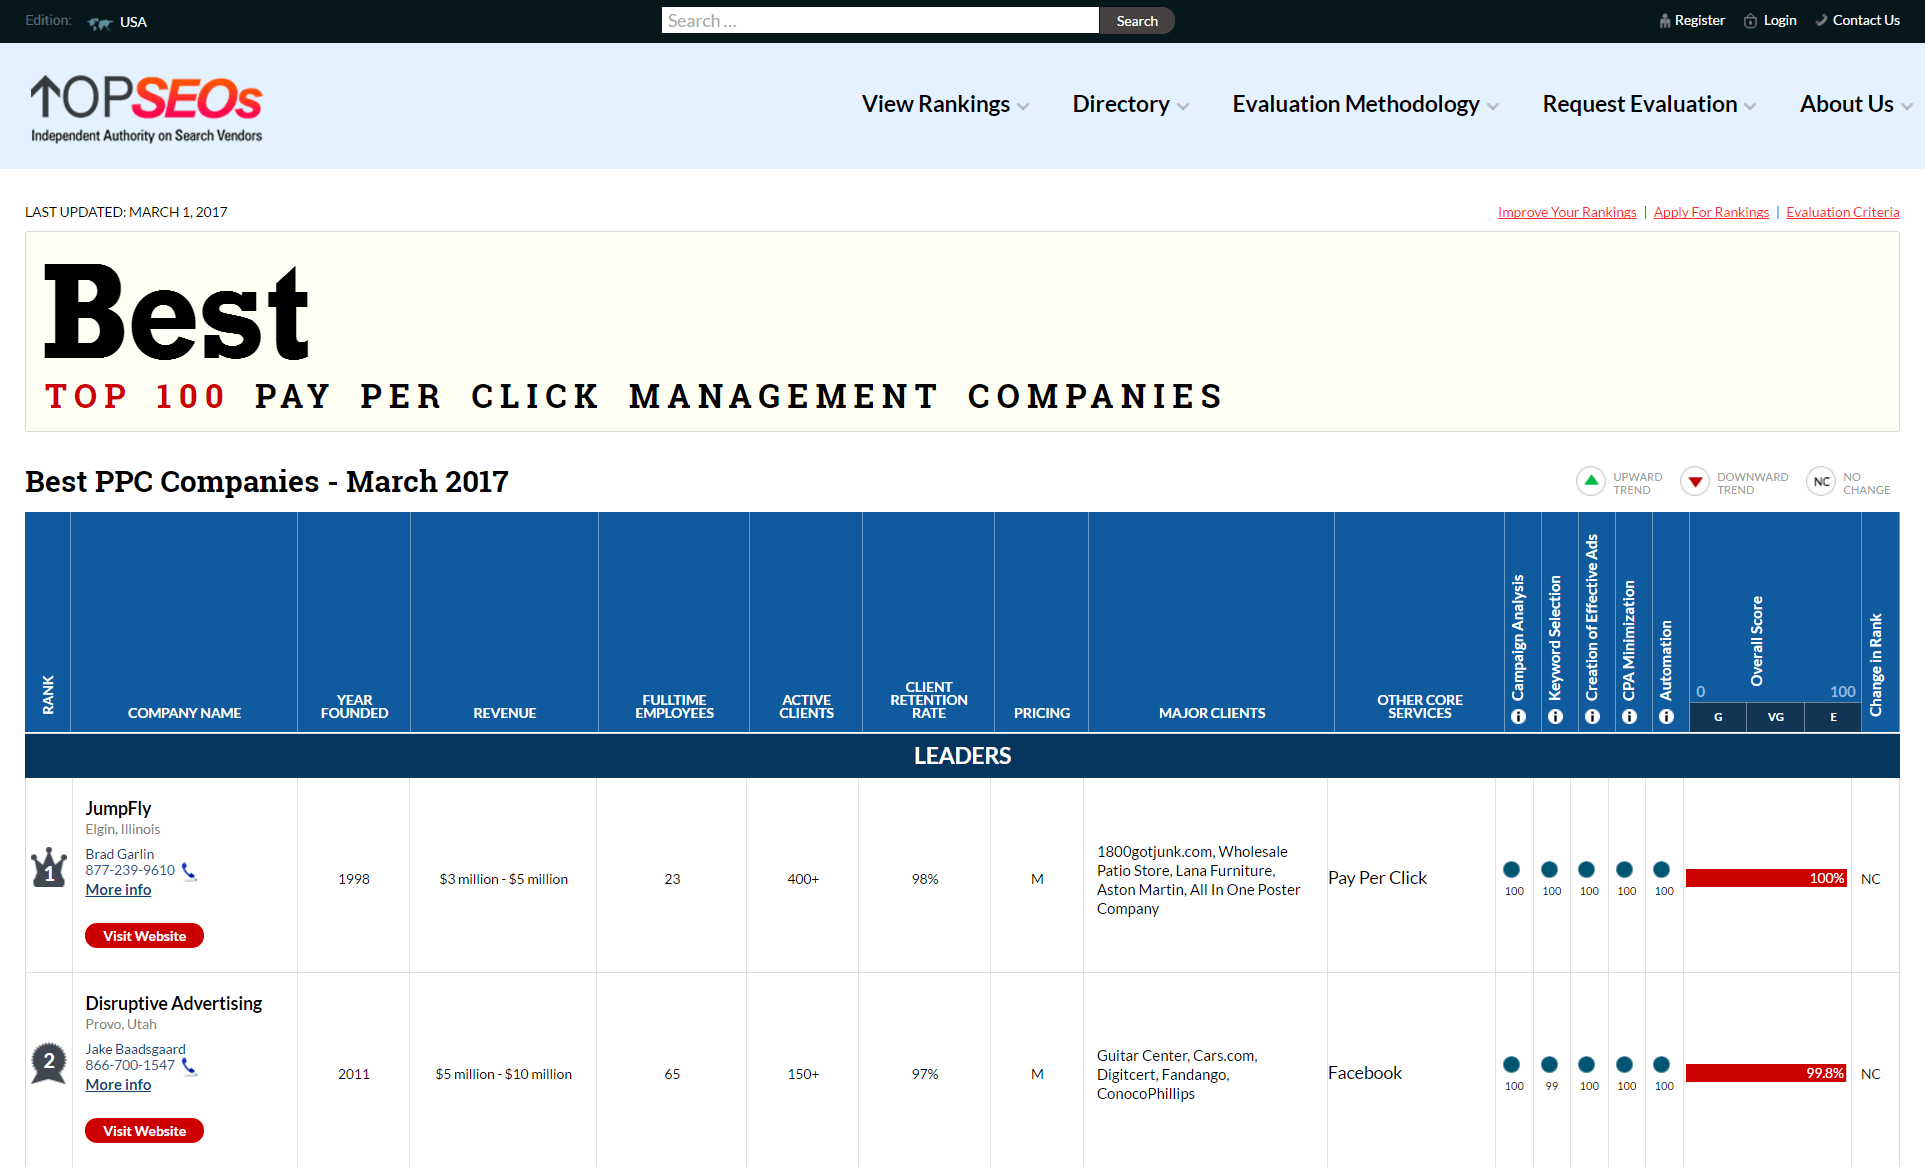Open Improve Your Rankings link

[x=1567, y=212]
